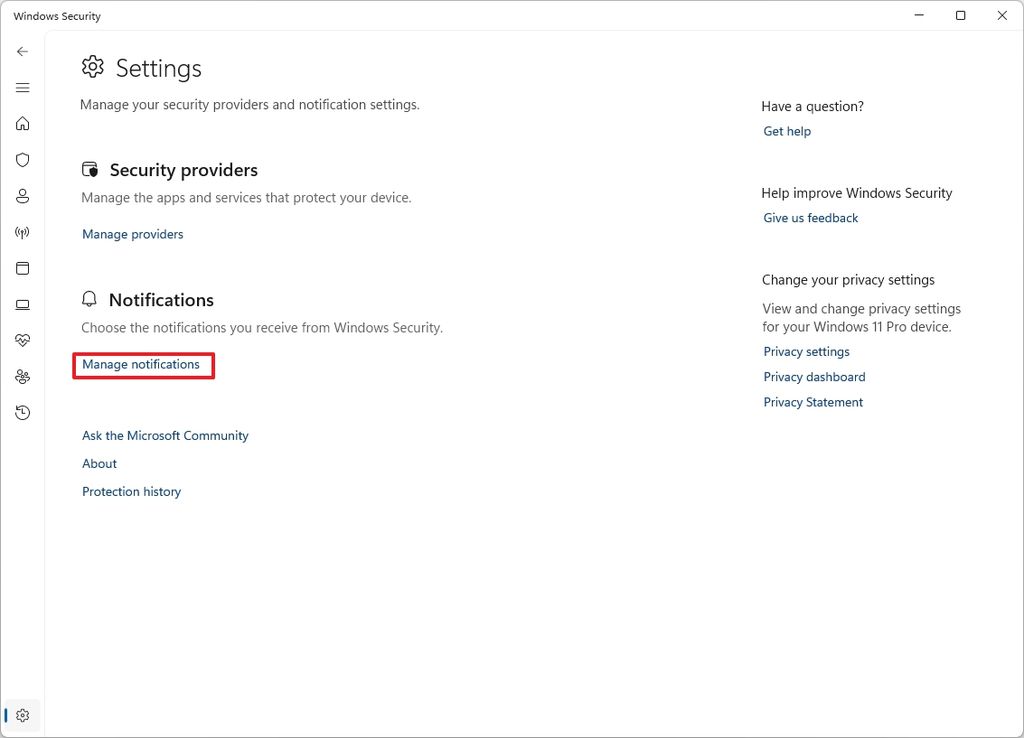Open the Privacy Statement
Image resolution: width=1024 pixels, height=738 pixels.
[x=813, y=402]
